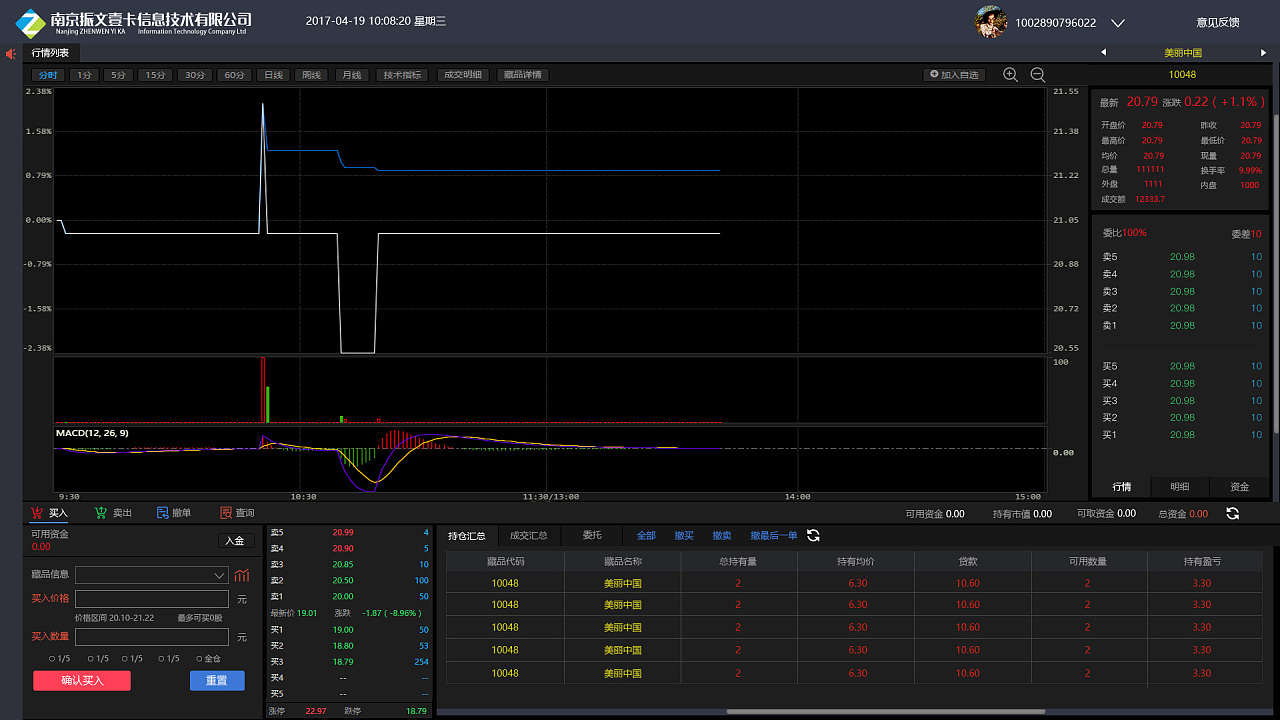The height and width of the screenshot is (720, 1280).
Task: Switch chart to 1分 interval
Action: 84,75
